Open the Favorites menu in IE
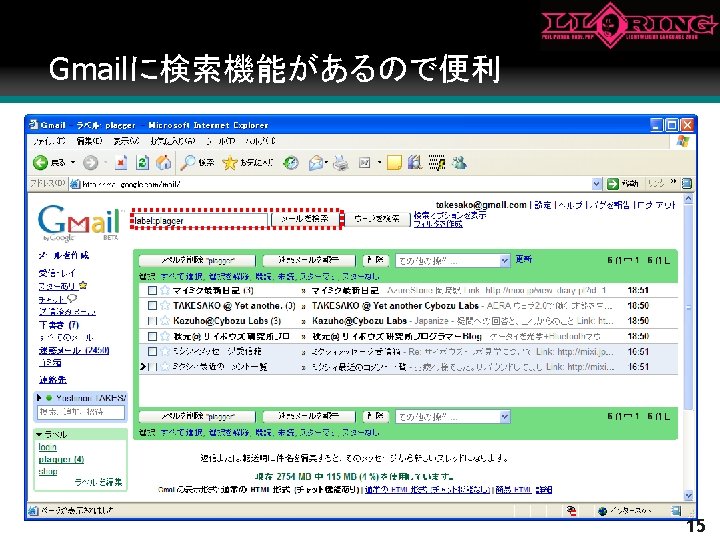The image size is (720, 540). pos(172,141)
